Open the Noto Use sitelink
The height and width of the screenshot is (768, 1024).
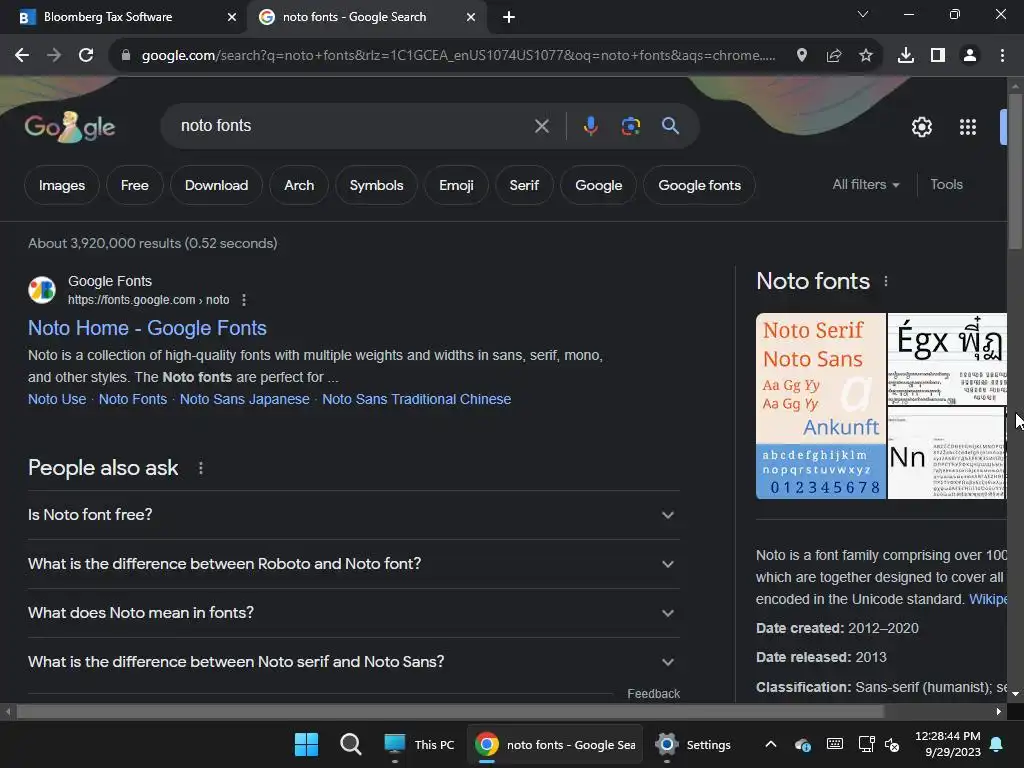point(57,399)
